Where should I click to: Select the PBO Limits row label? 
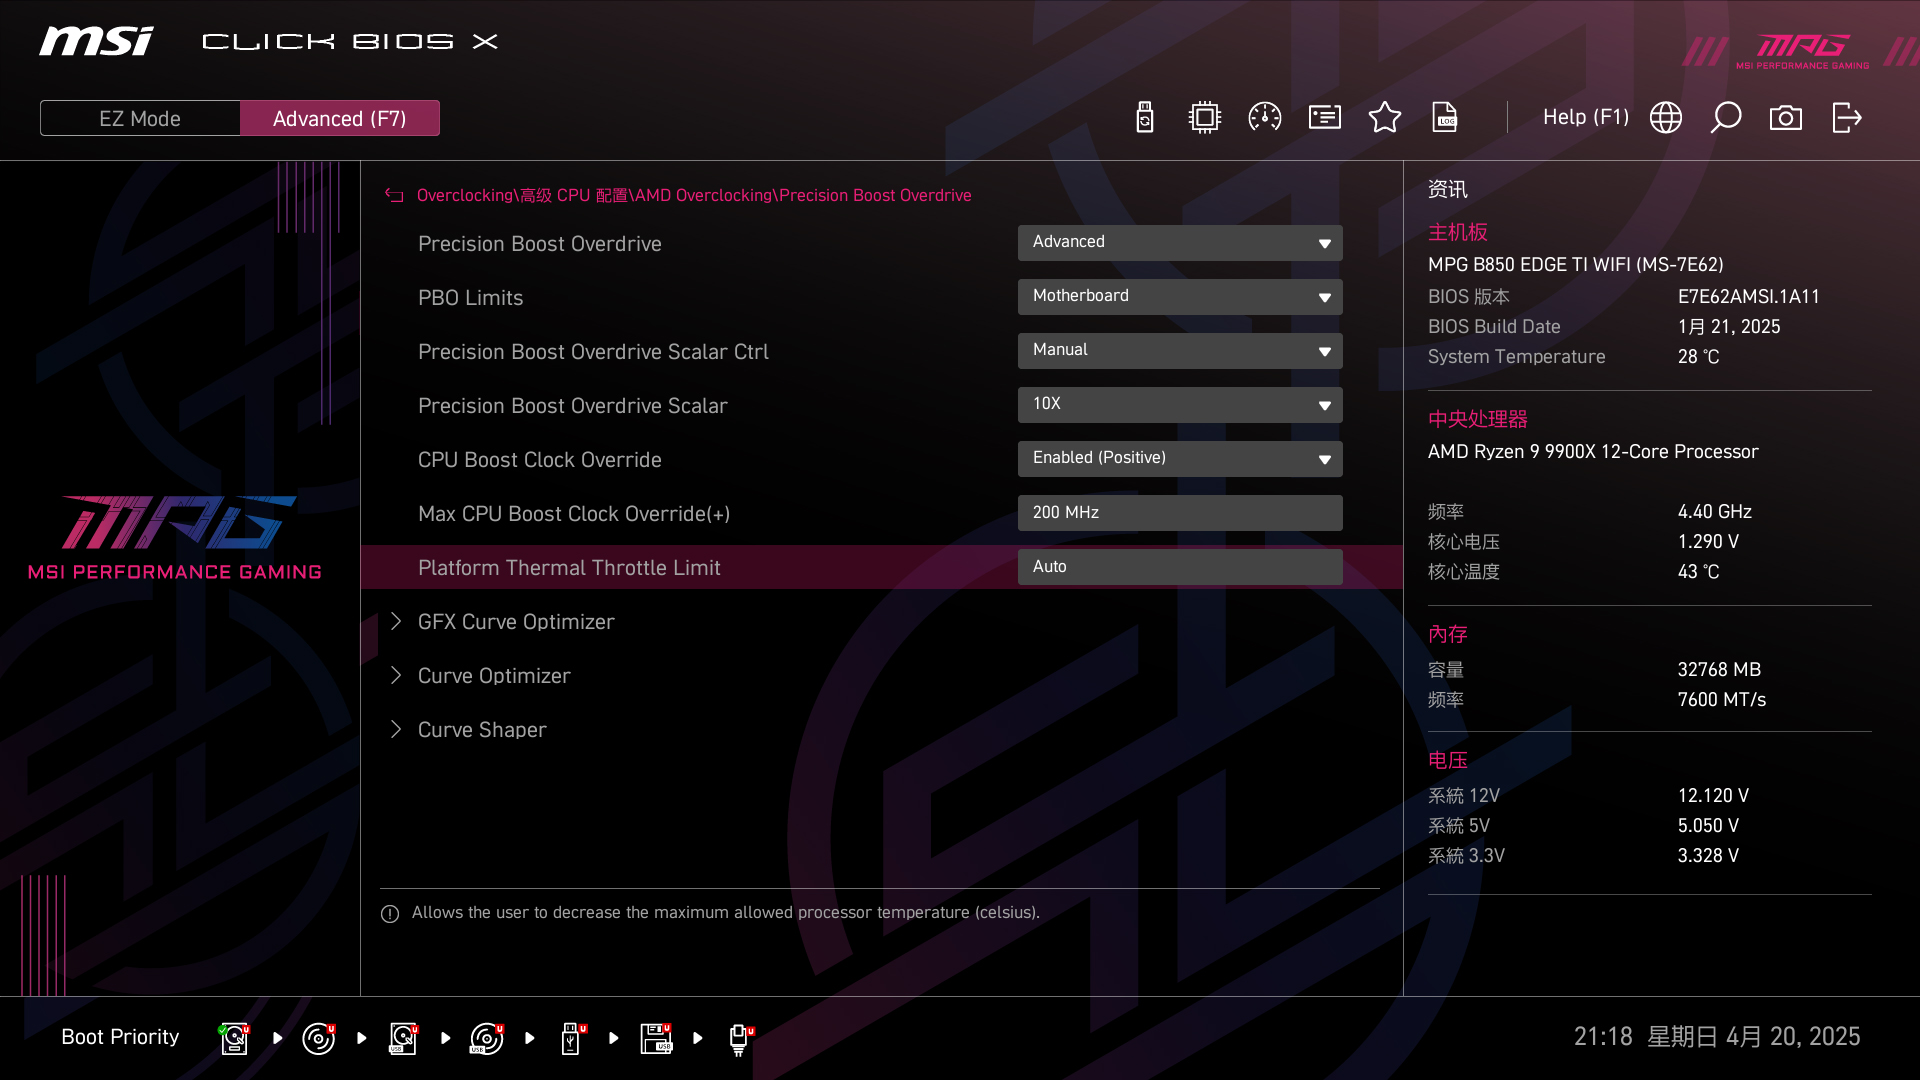471,298
